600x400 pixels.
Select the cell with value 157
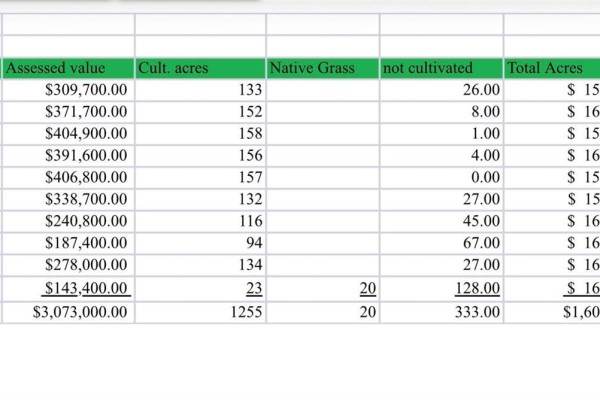click(201, 178)
